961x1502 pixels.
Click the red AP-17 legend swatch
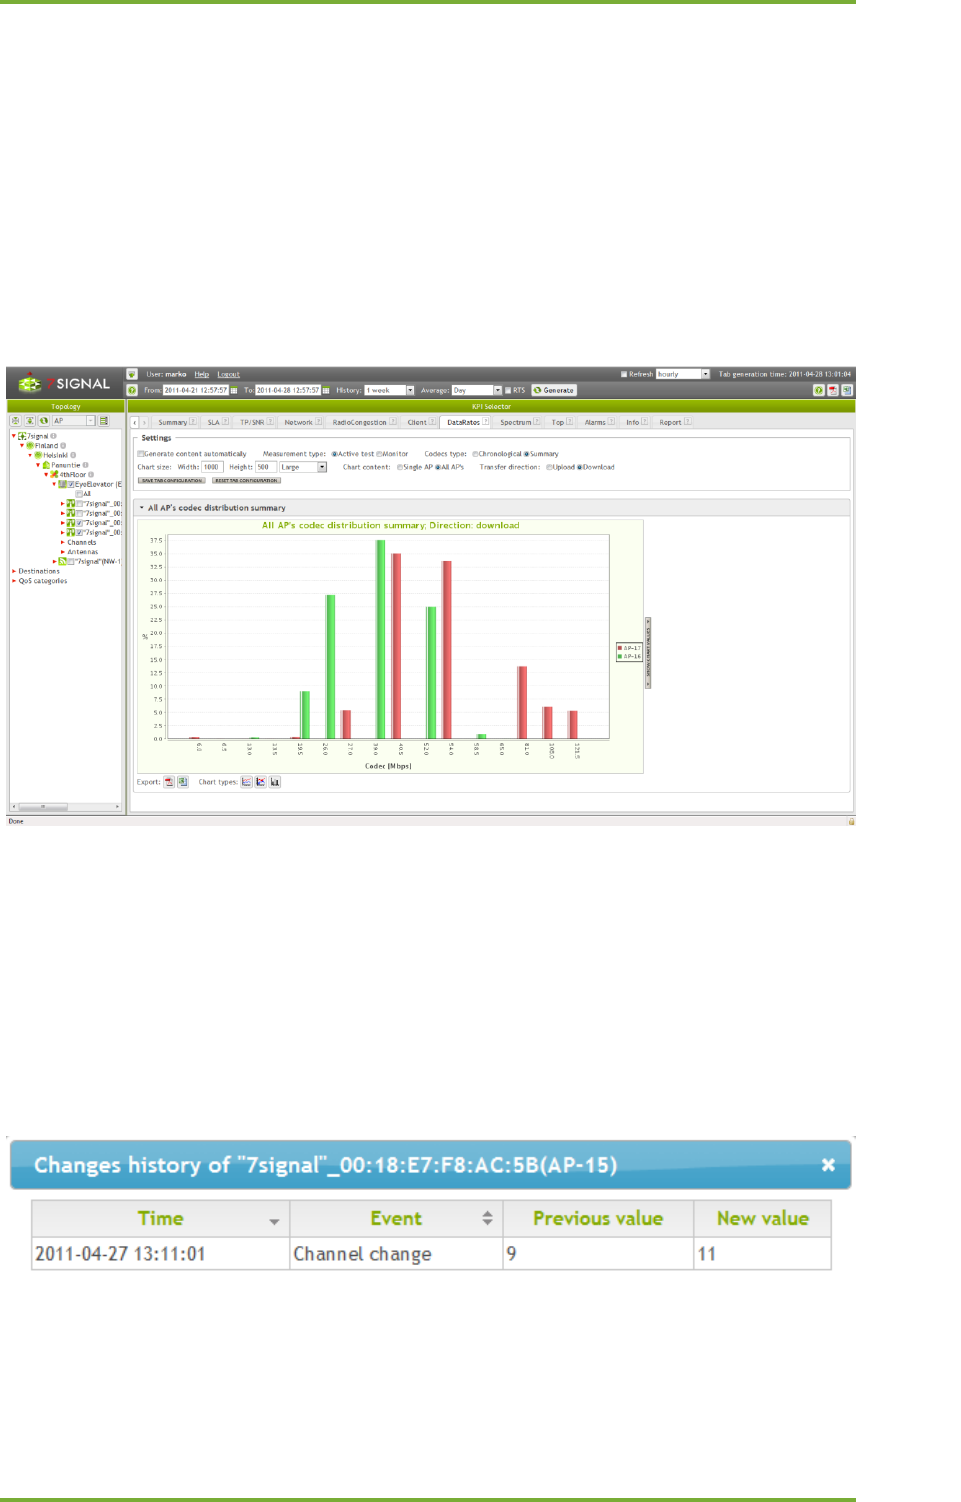[620, 648]
